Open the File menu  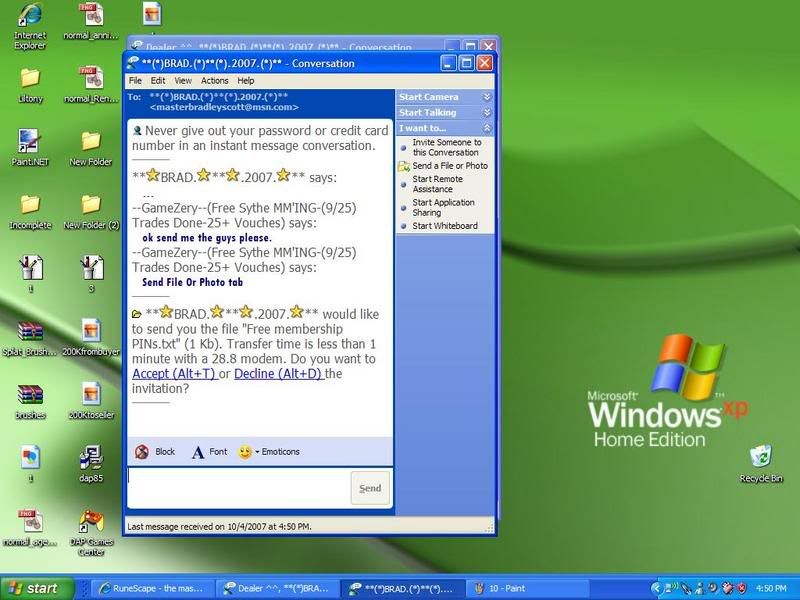point(135,81)
